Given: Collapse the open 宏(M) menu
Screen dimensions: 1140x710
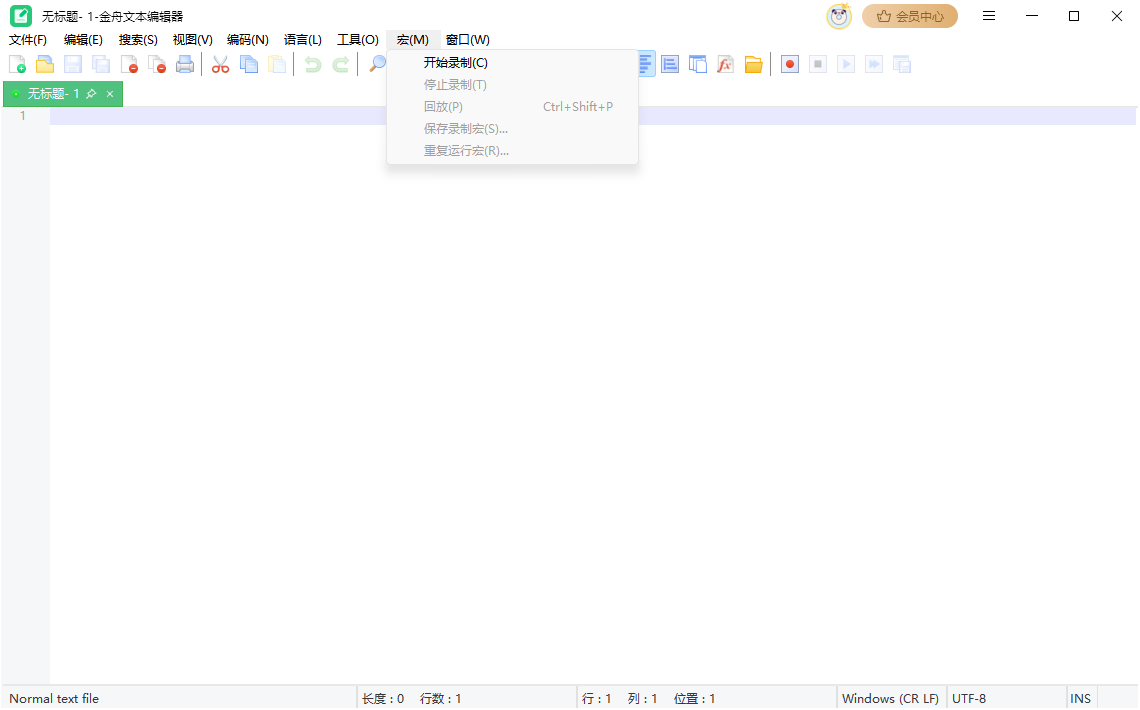Looking at the screenshot, I should click(x=413, y=40).
